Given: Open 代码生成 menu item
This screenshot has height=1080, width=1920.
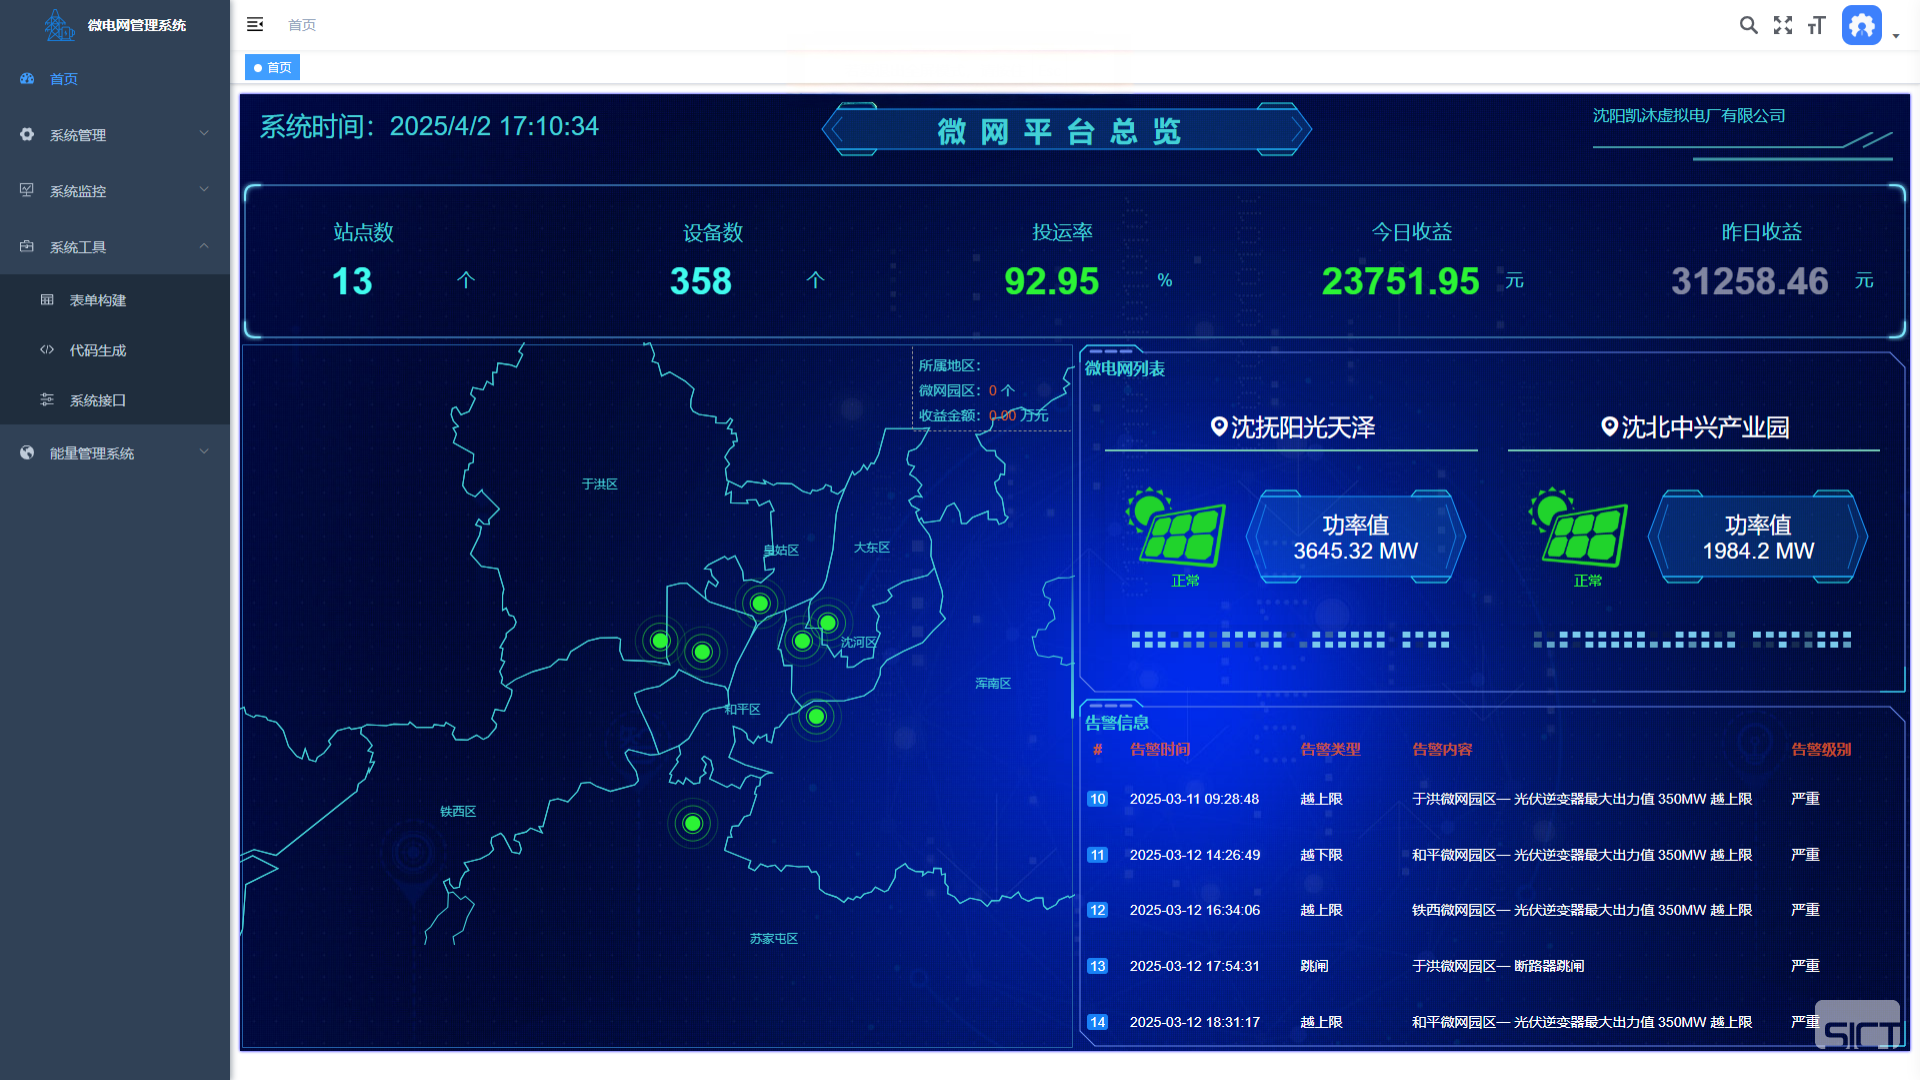Looking at the screenshot, I should pos(98,350).
